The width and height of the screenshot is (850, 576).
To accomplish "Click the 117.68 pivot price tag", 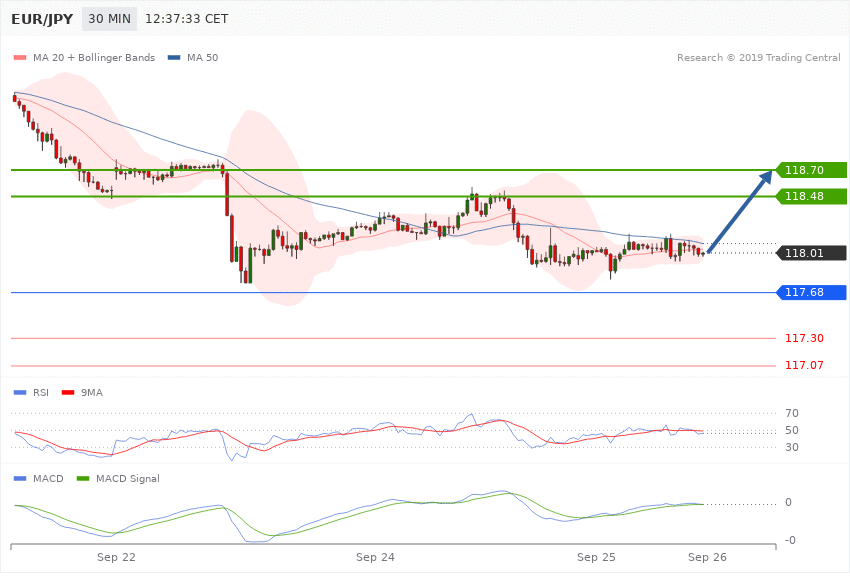I will point(811,293).
